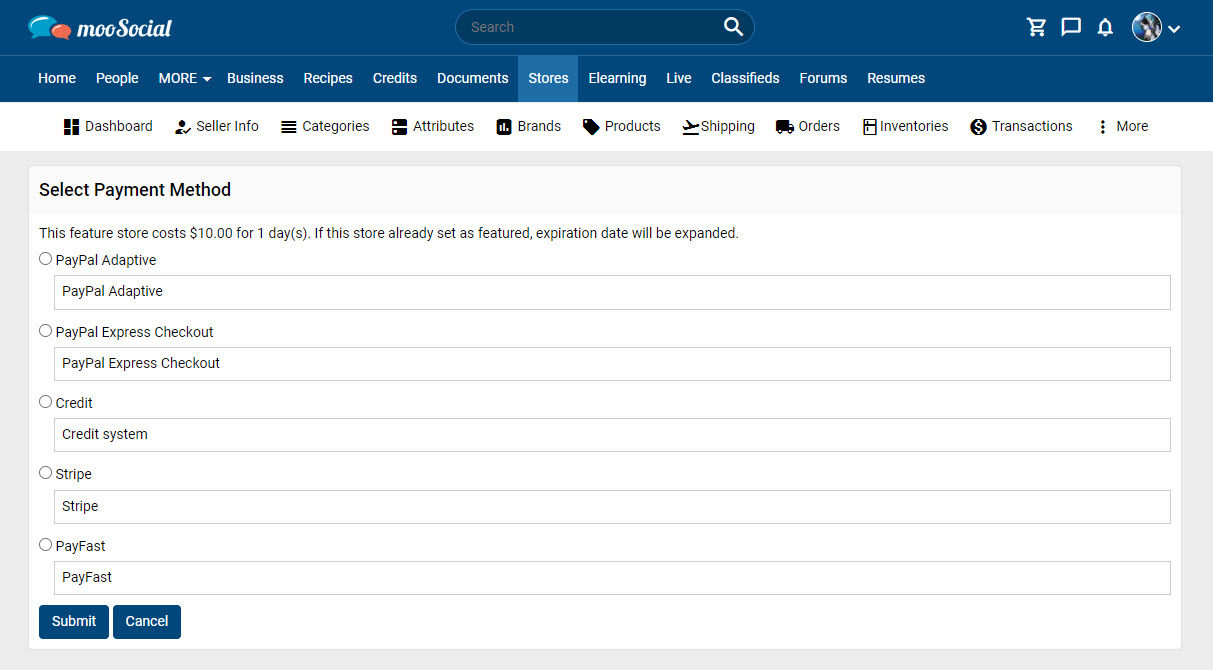Open the Documents section

coord(473,78)
